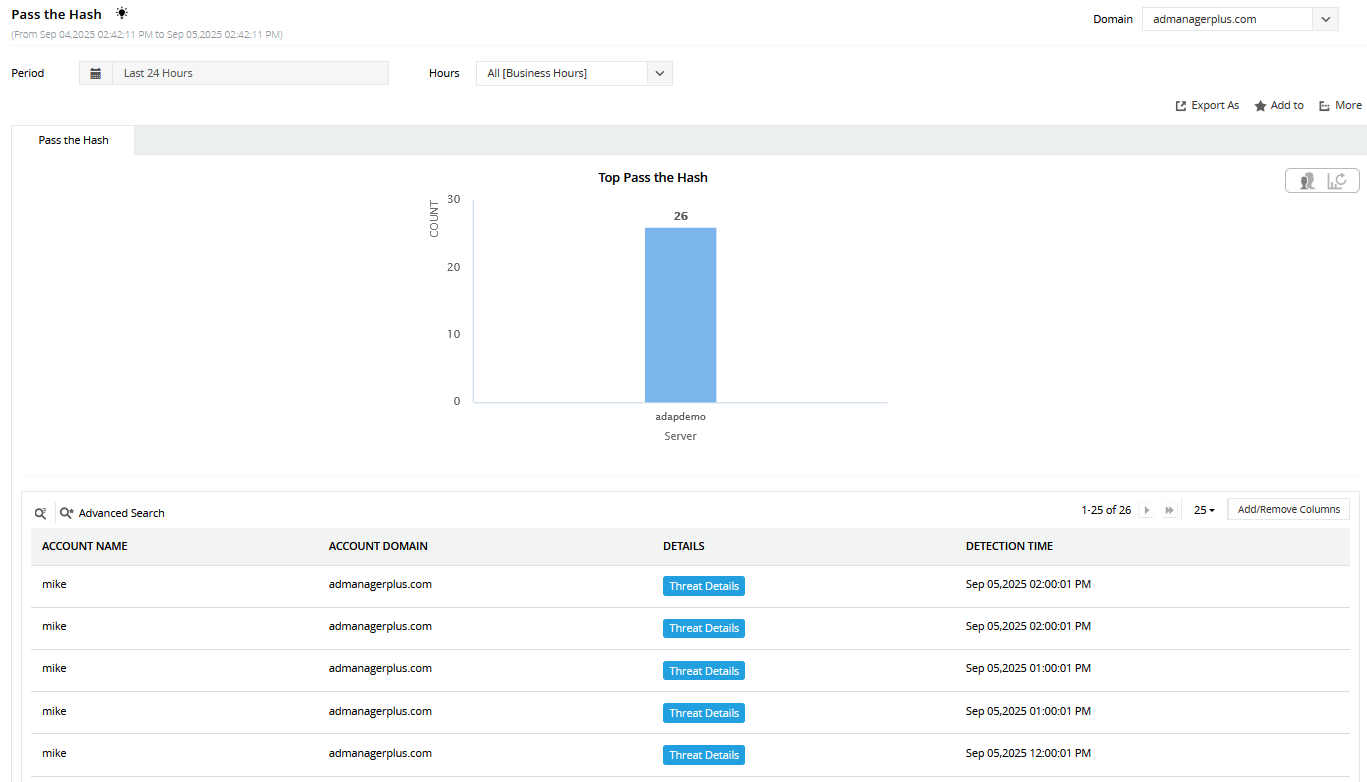
Task: Click the Add/Remove Columns button
Action: 1288,509
